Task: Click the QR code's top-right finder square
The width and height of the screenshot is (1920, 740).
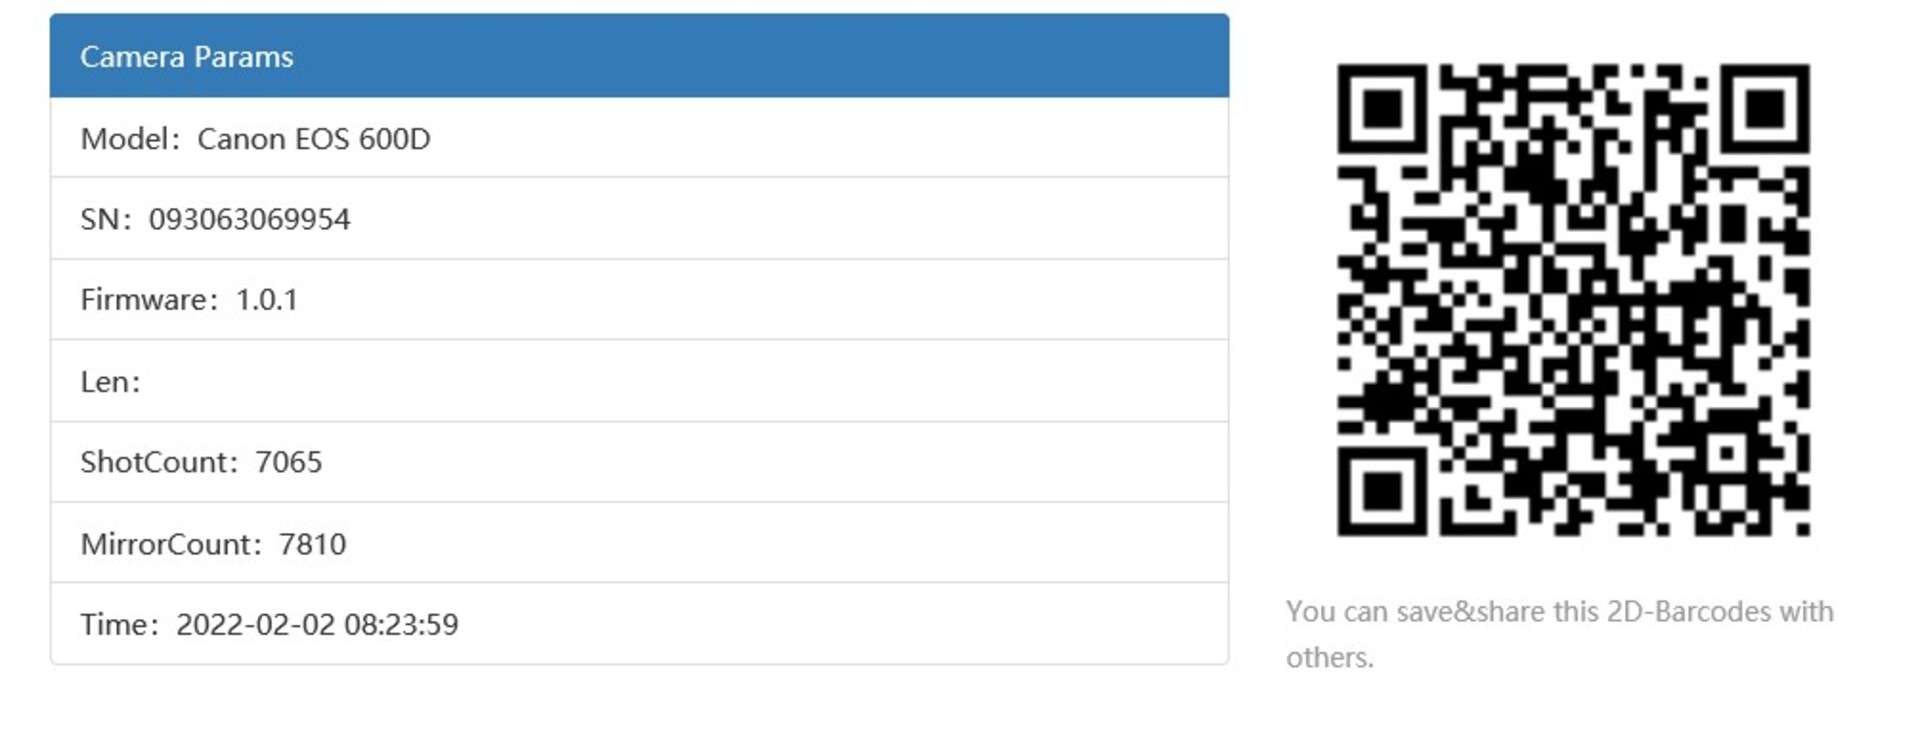Action: pyautogui.click(x=1765, y=109)
